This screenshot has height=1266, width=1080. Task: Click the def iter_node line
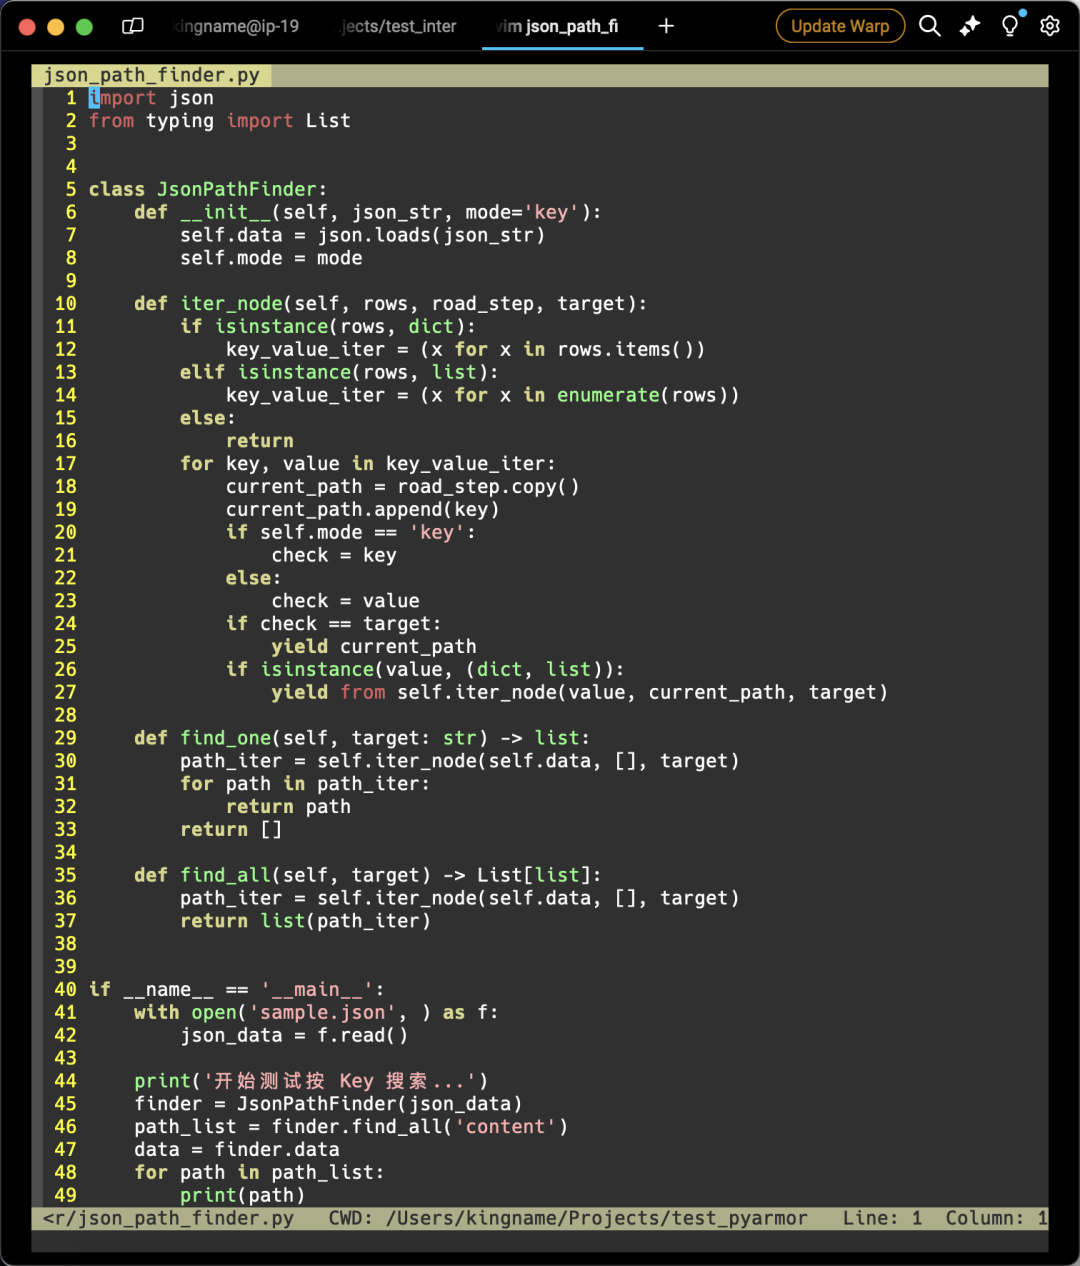[391, 304]
